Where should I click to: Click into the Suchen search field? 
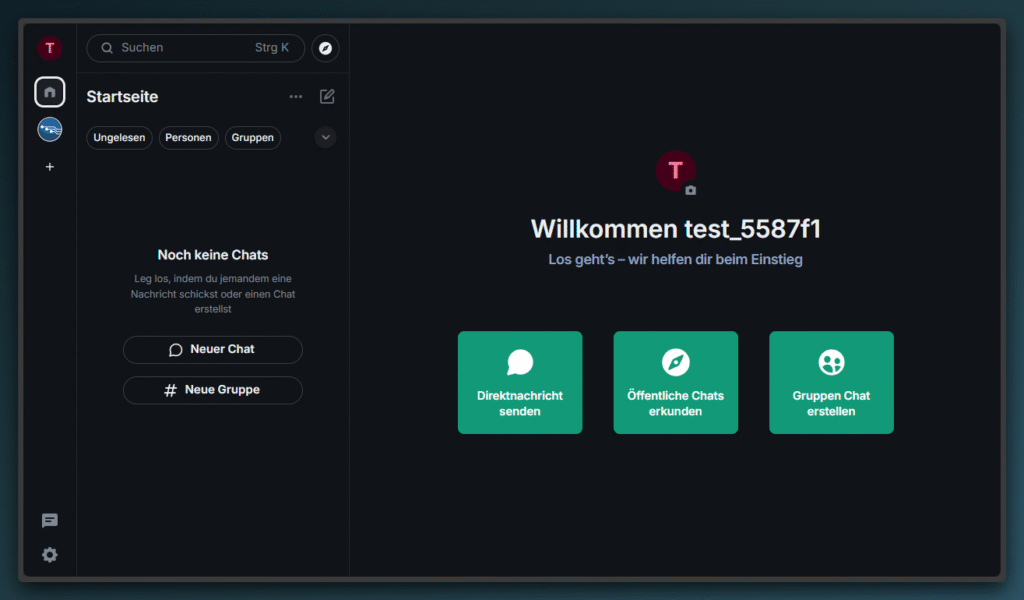point(185,48)
